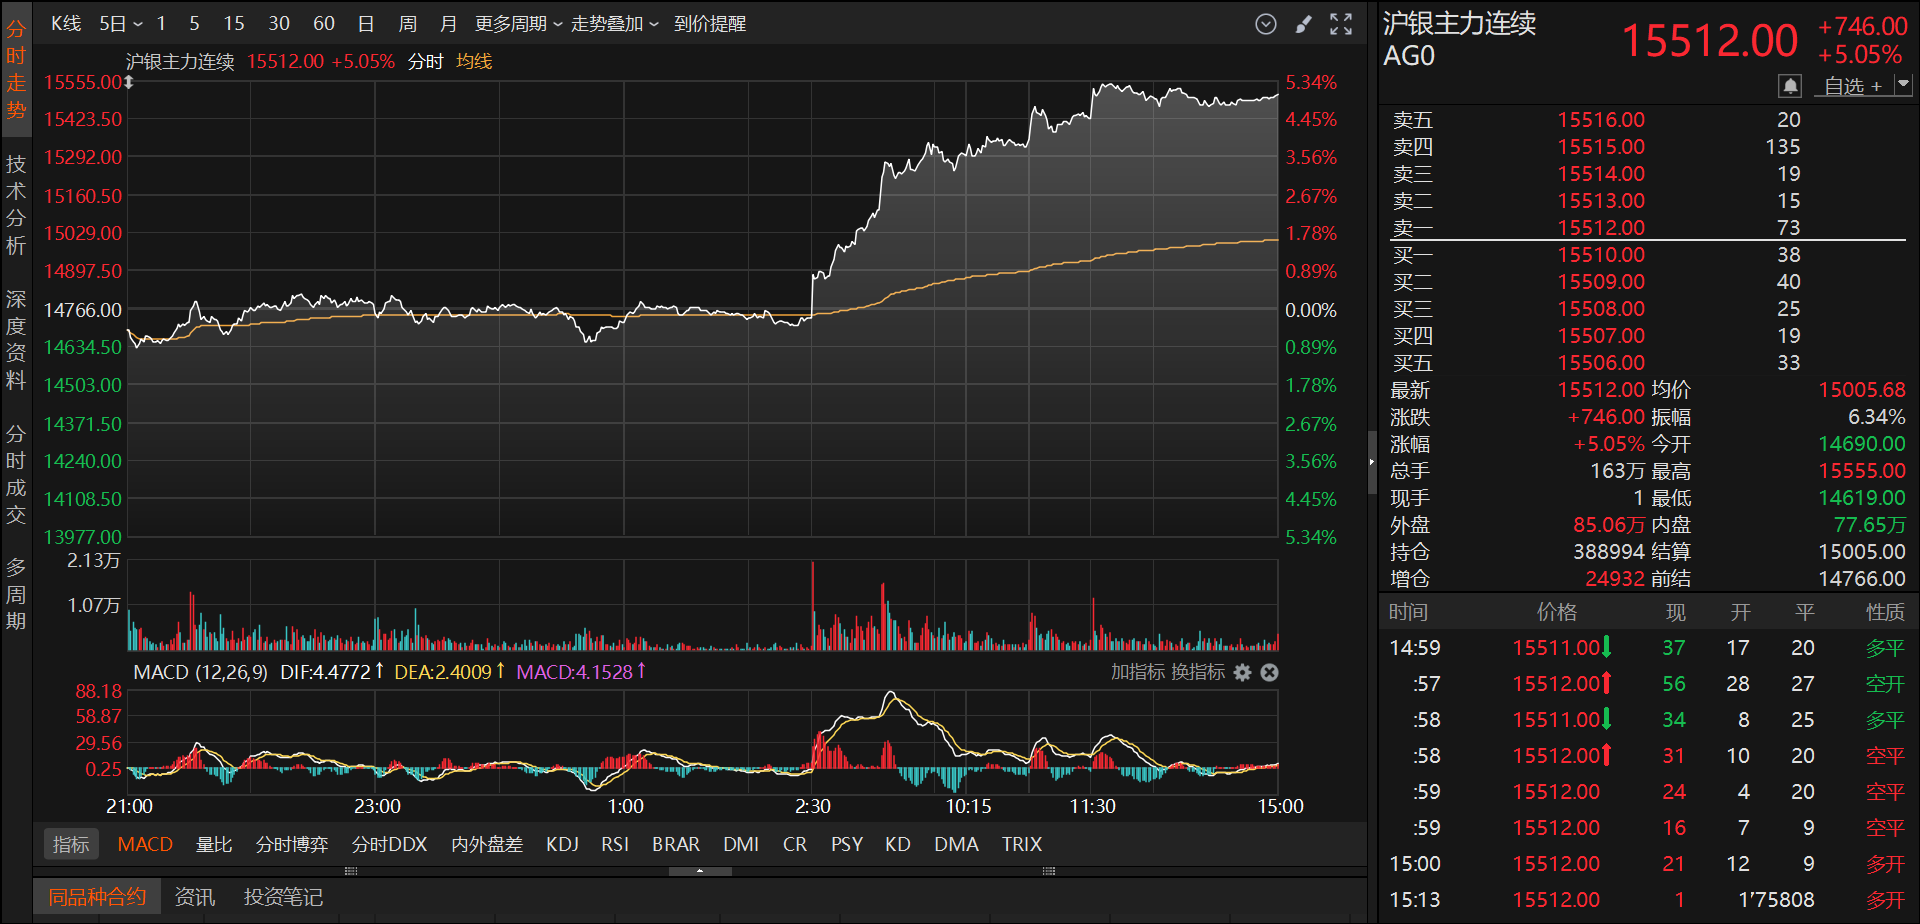Viewport: 1920px width, 924px height.
Task: Select the TRIX indicator tab
Action: coord(1022,845)
